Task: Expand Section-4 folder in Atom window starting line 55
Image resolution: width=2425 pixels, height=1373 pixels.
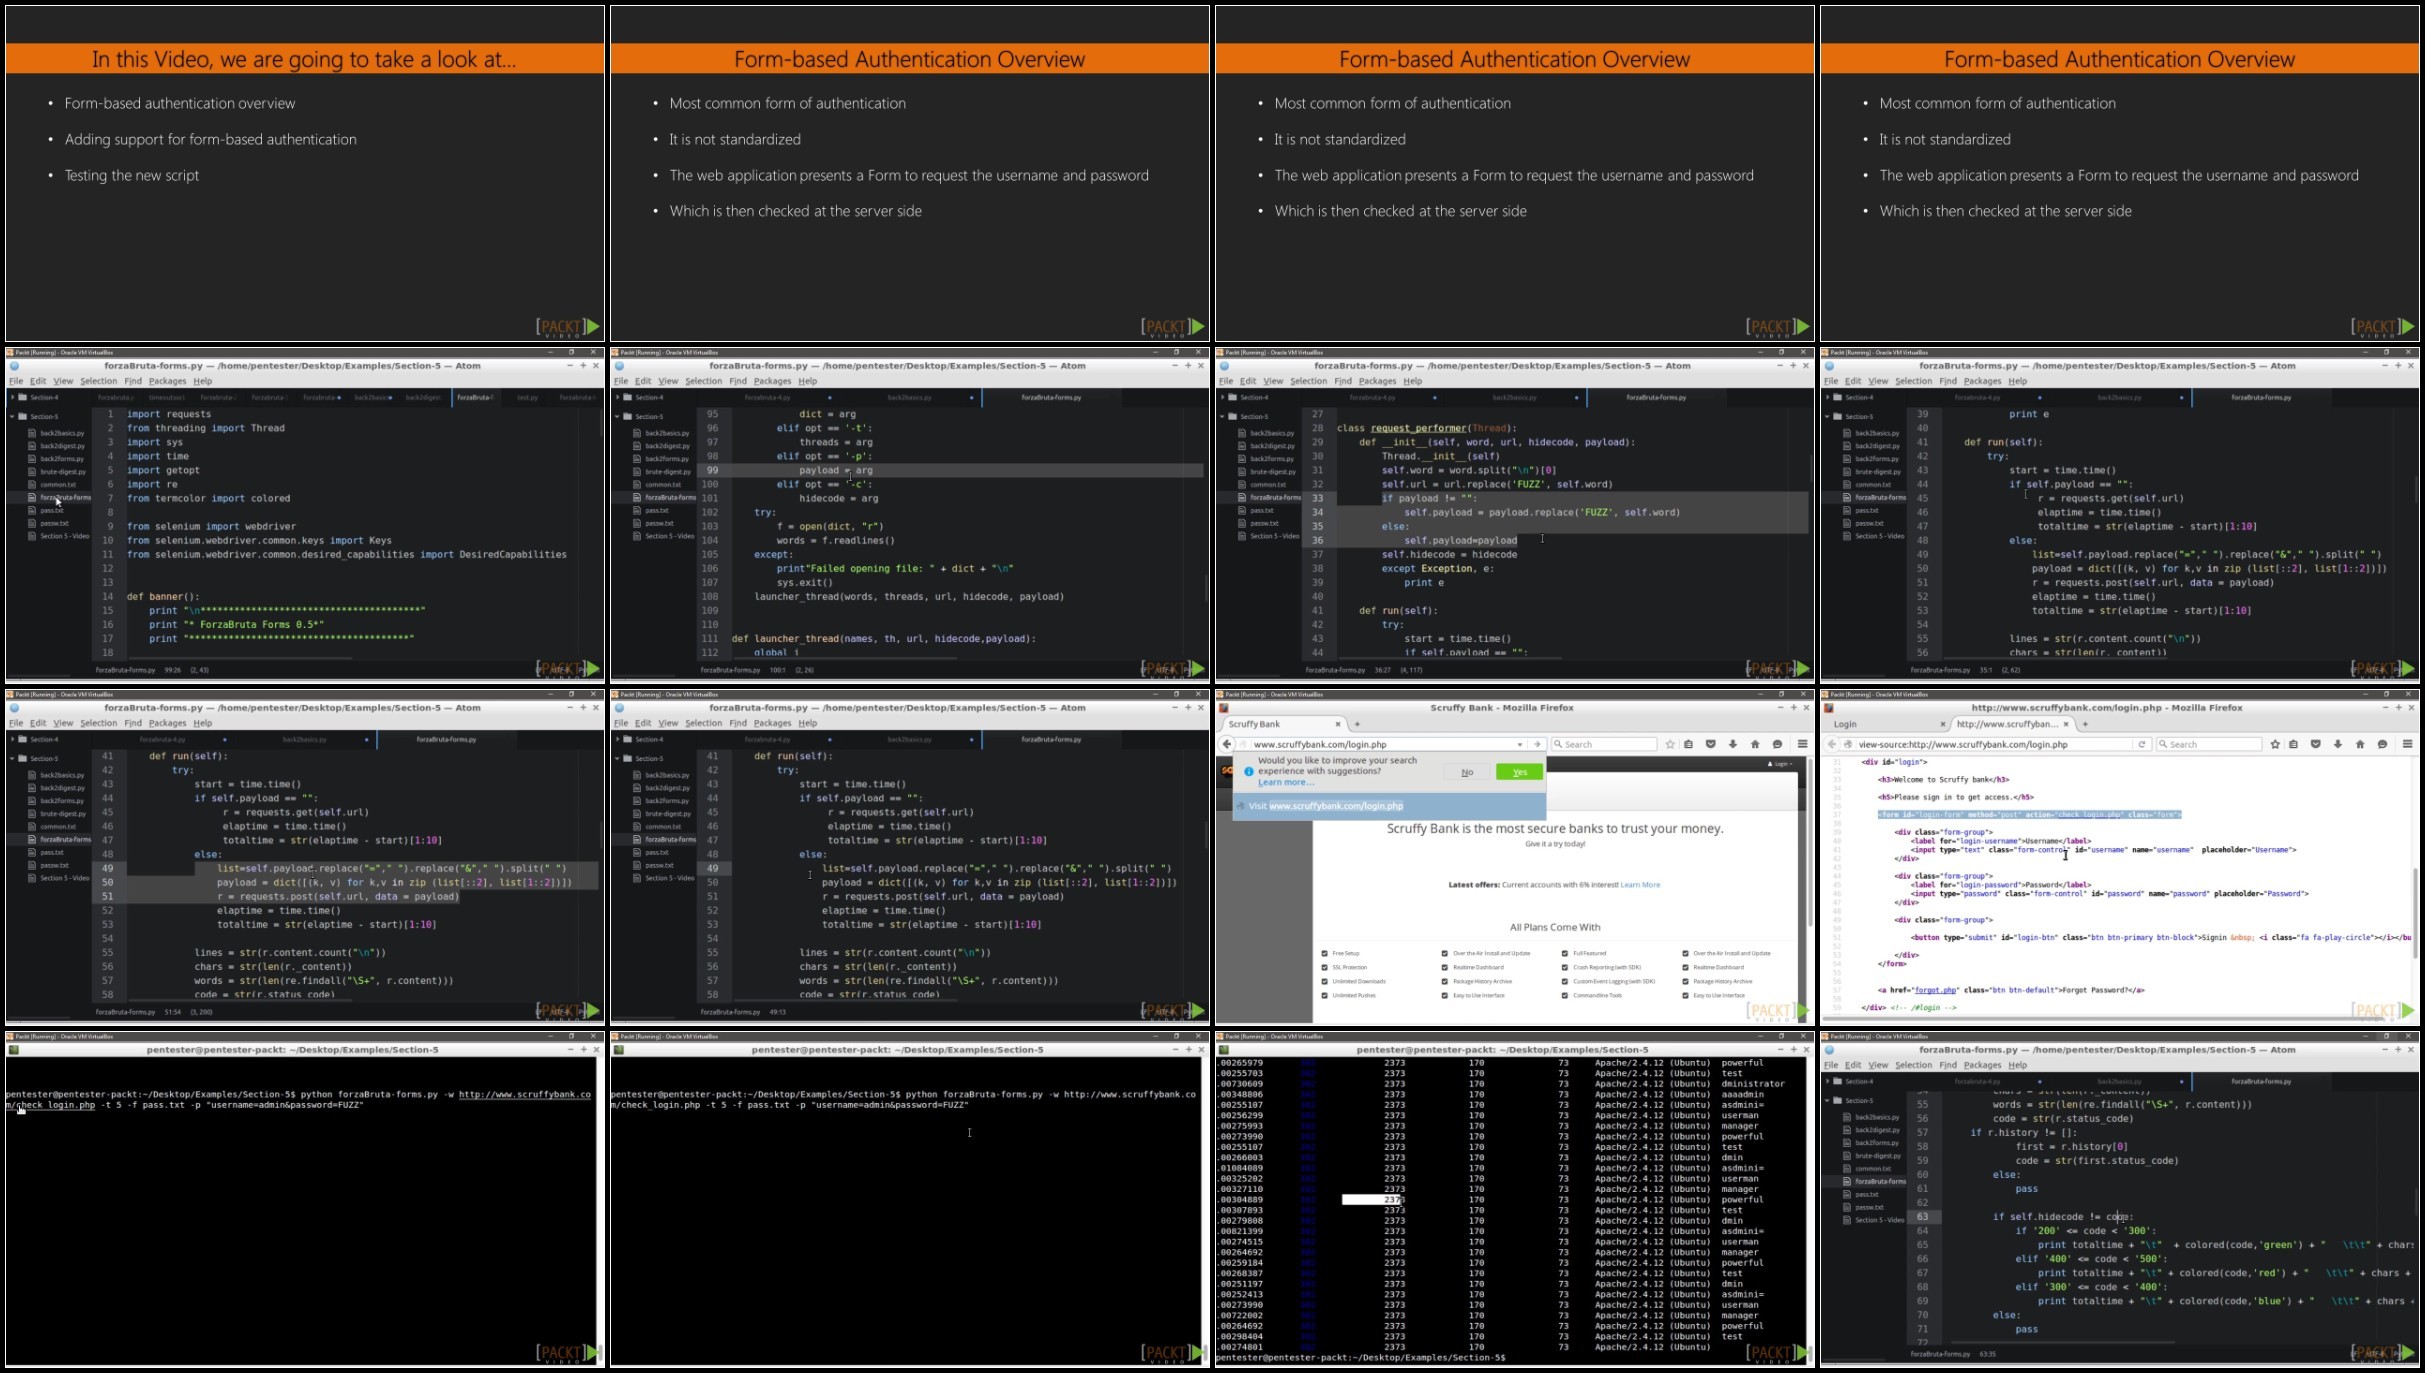Action: 1827,1081
